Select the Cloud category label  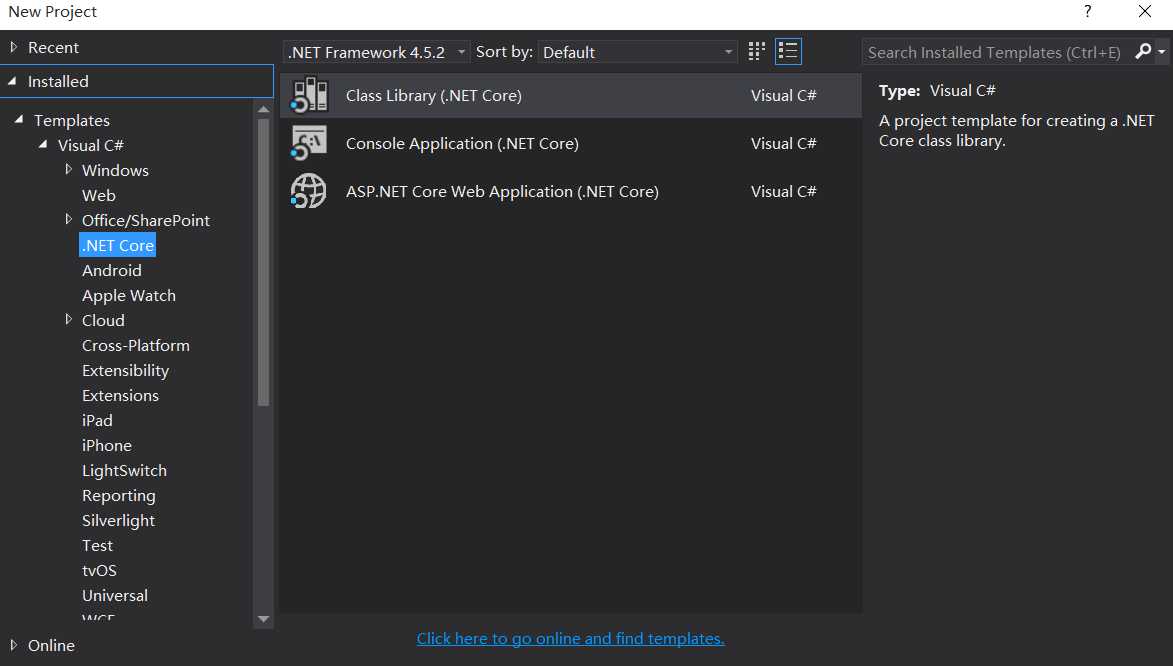tap(103, 320)
